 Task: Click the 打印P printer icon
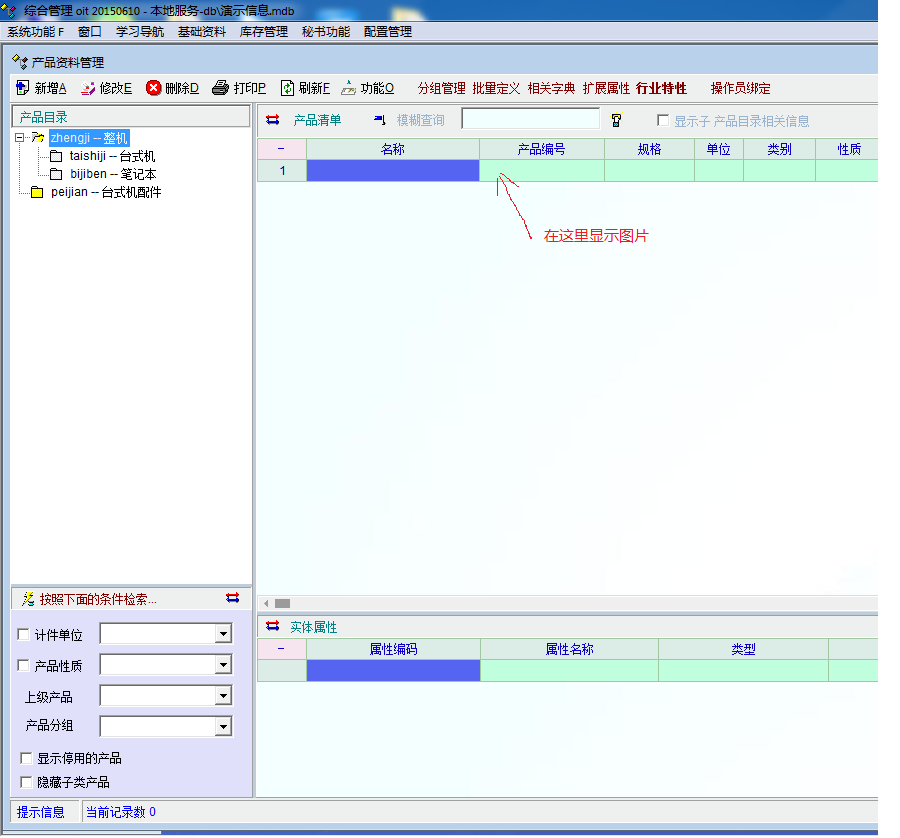pos(220,88)
